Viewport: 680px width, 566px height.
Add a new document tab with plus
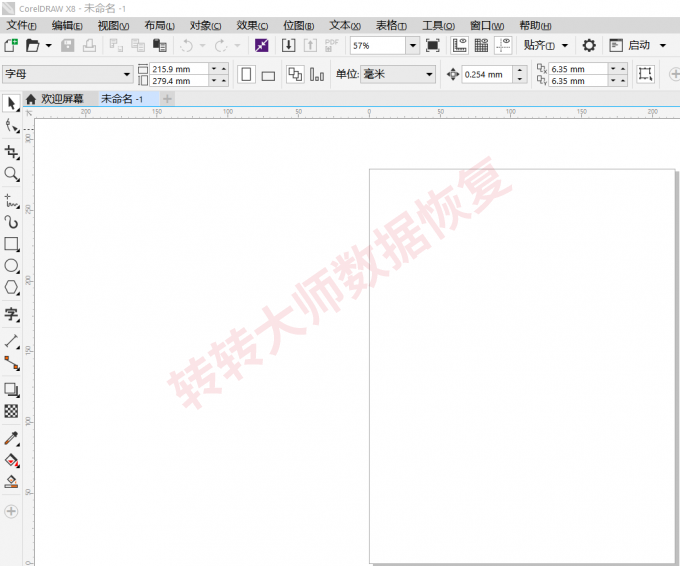tap(167, 99)
